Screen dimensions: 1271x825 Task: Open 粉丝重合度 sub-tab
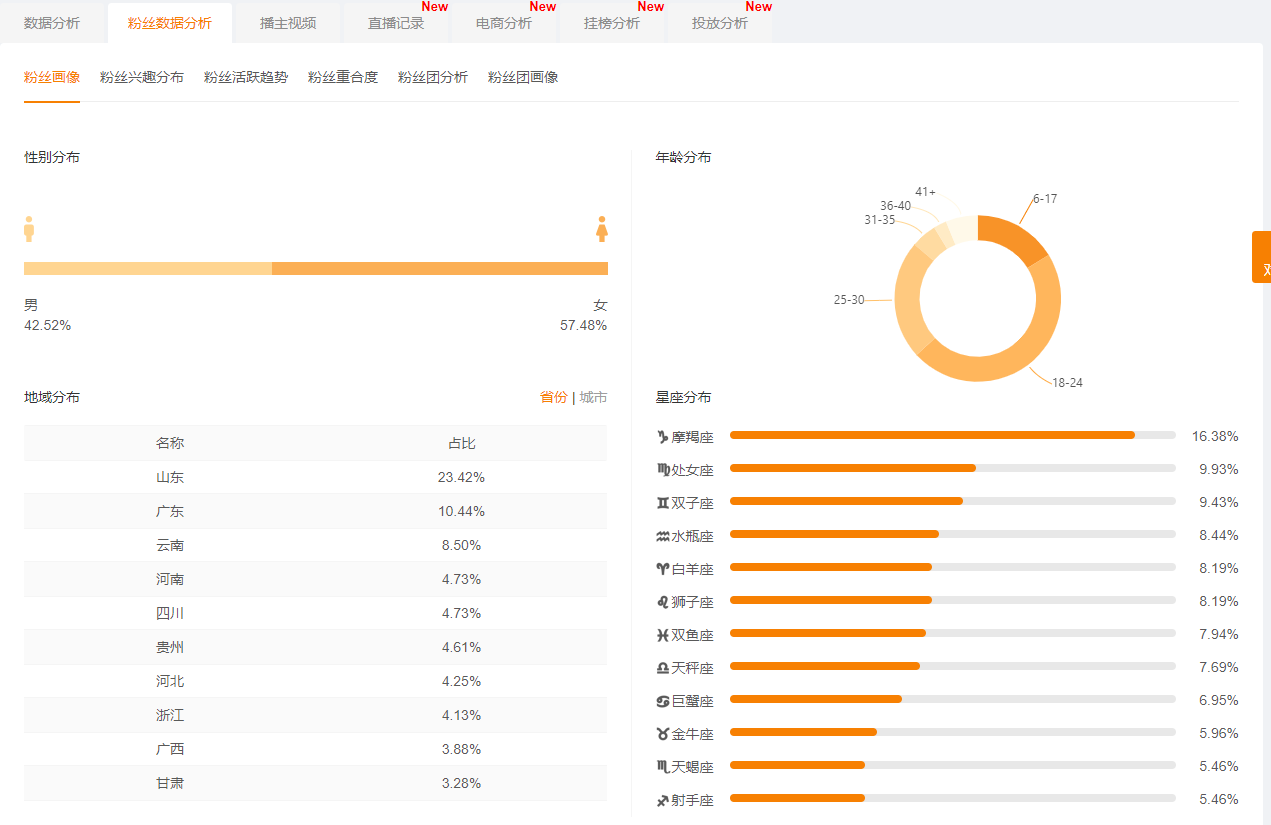(343, 77)
